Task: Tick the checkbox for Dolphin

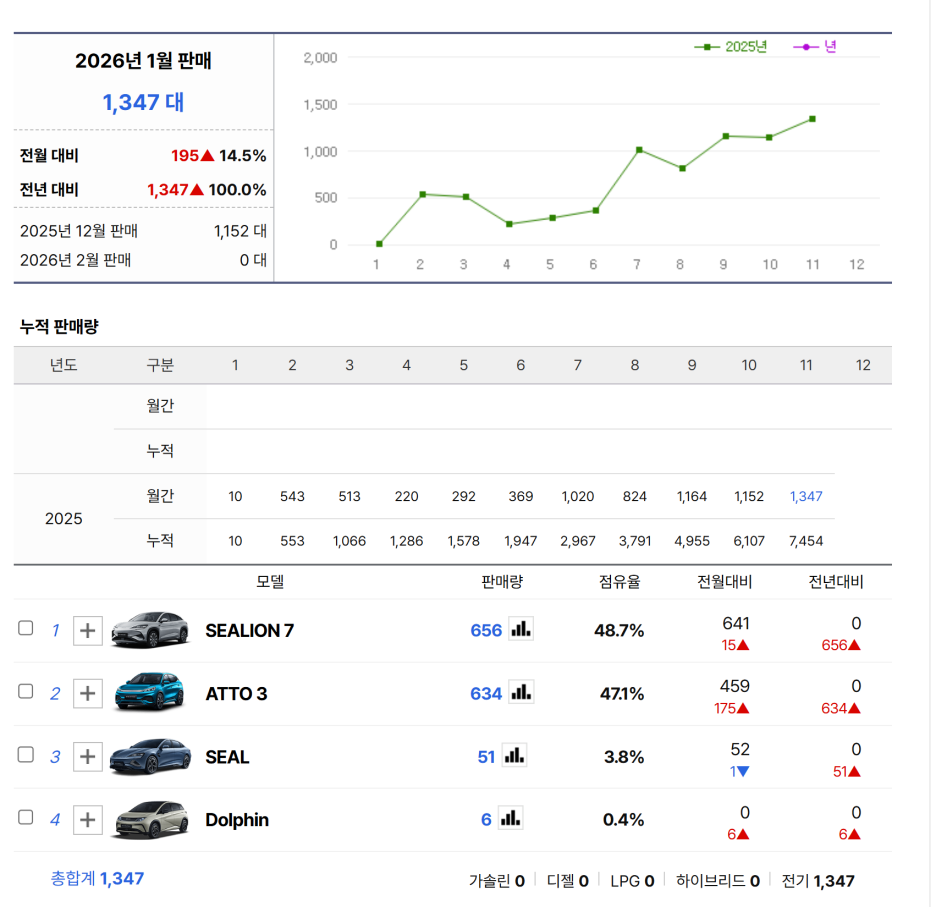Action: [x=26, y=817]
